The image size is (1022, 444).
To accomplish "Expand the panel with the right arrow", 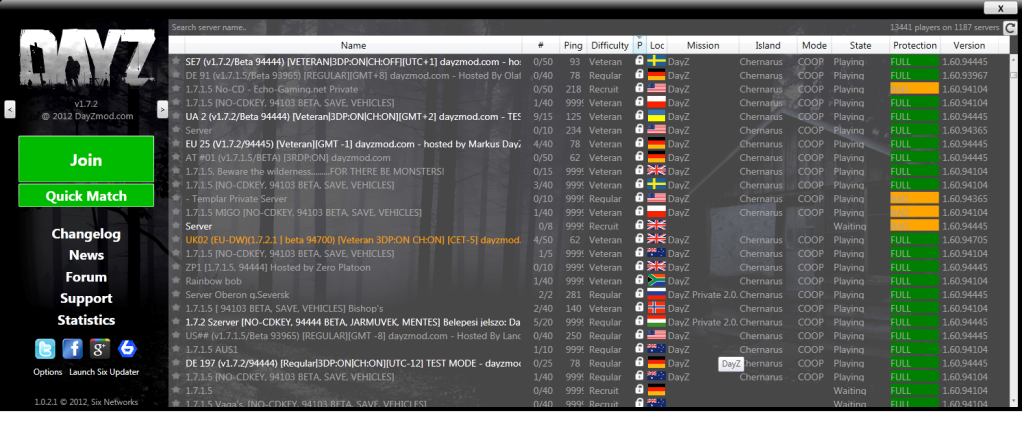I will (x=162, y=108).
